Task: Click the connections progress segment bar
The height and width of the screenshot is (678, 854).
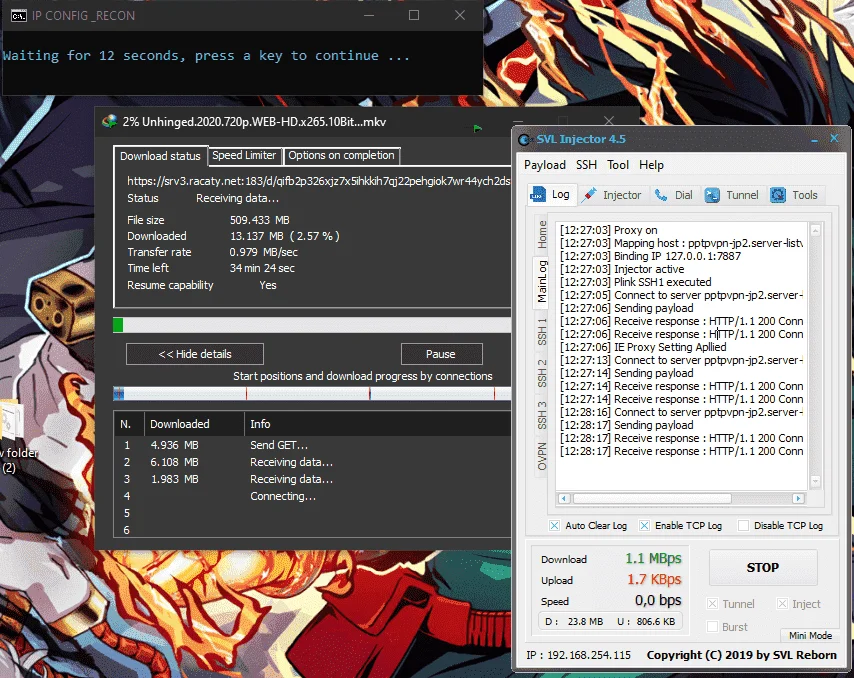Action: click(312, 394)
